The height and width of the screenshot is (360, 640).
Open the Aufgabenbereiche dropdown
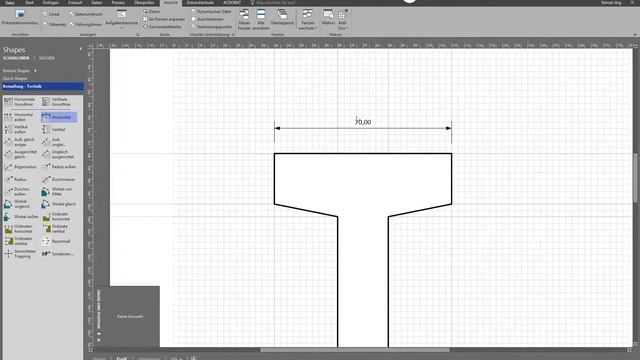[122, 19]
